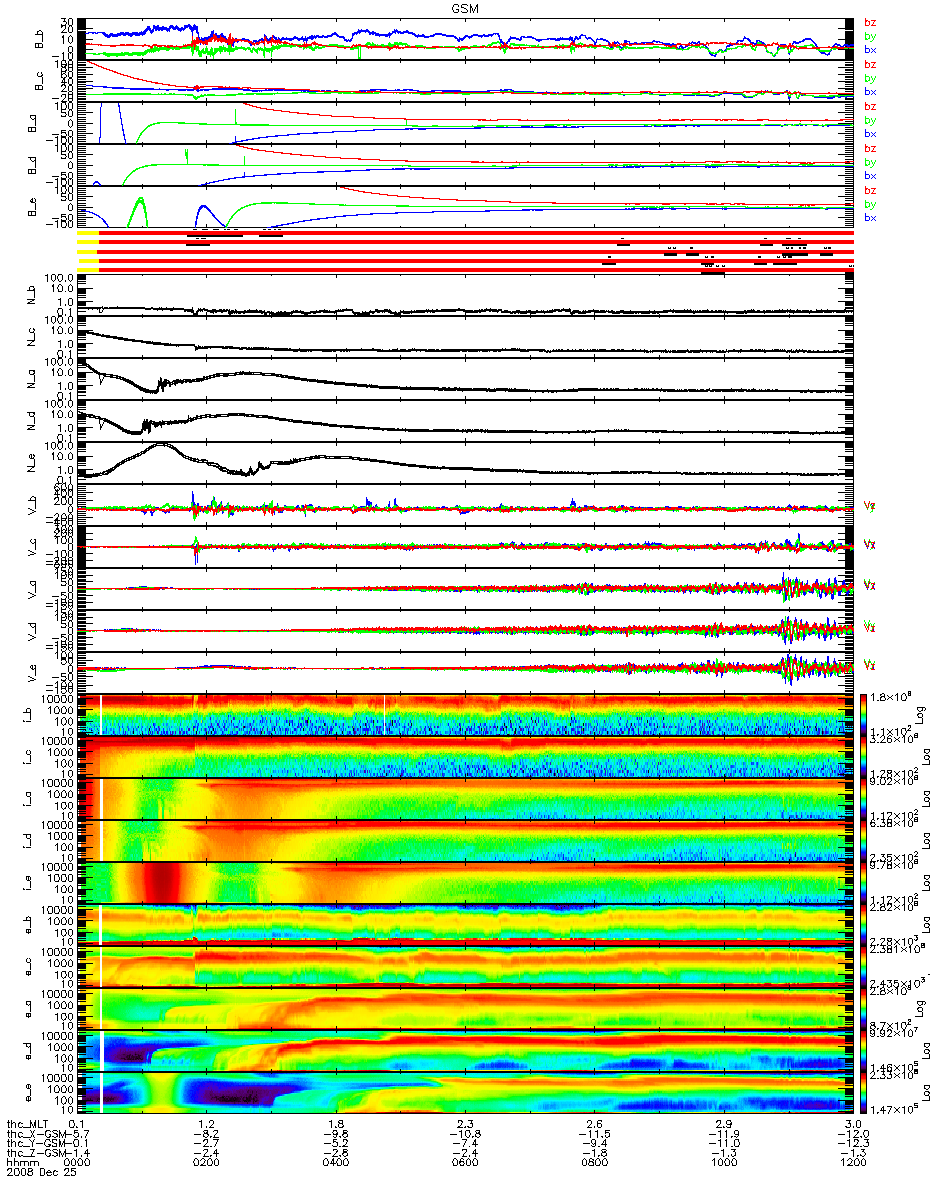Screen dimensions: 930x1200
Task: Click the yellow segment of the status bar panel
Action: tap(88, 251)
